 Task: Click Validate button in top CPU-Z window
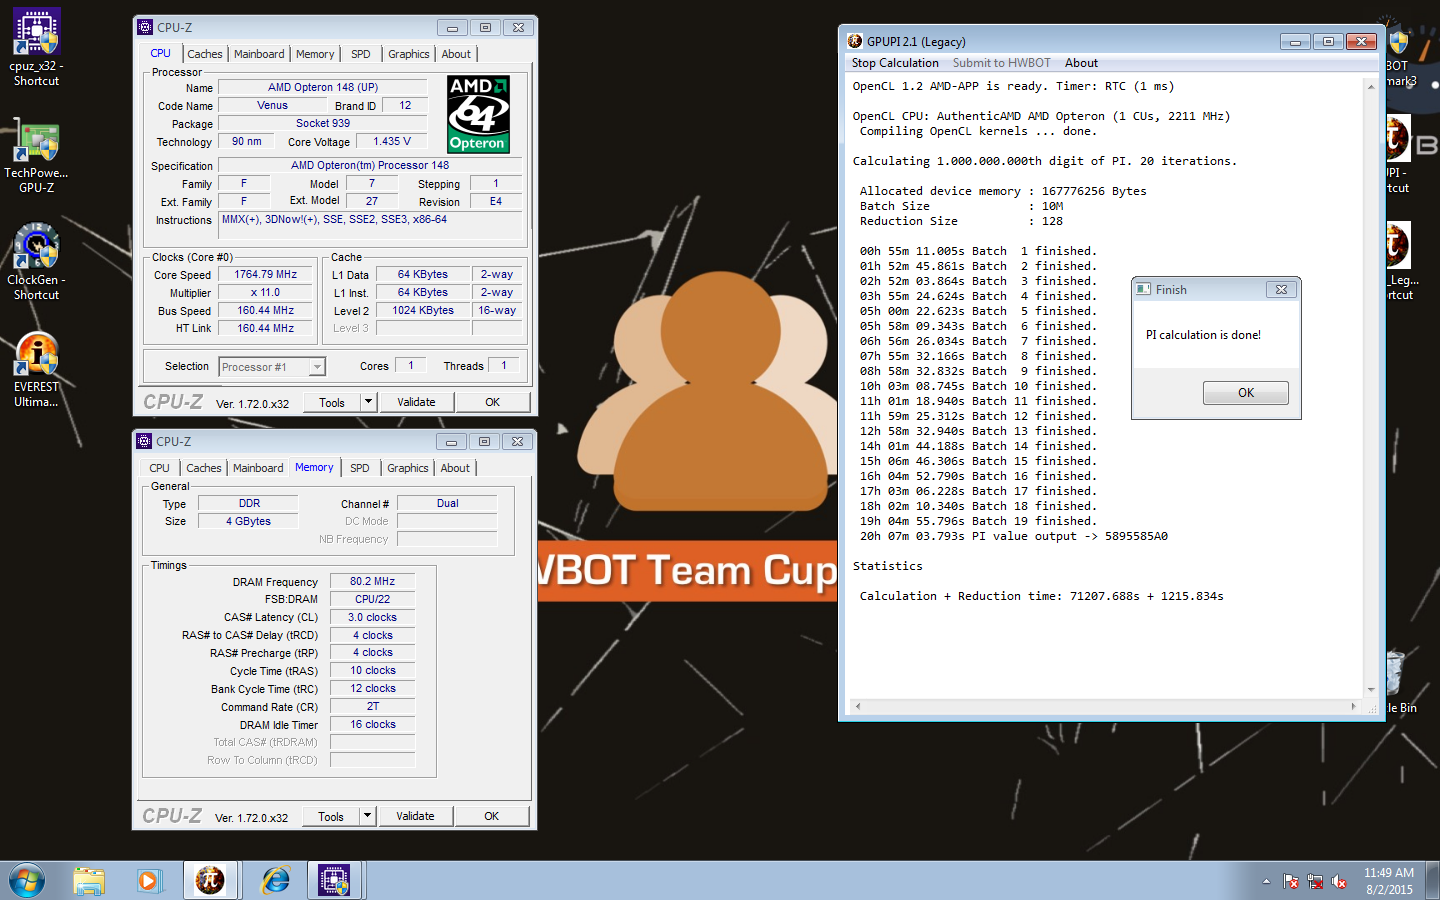(416, 402)
